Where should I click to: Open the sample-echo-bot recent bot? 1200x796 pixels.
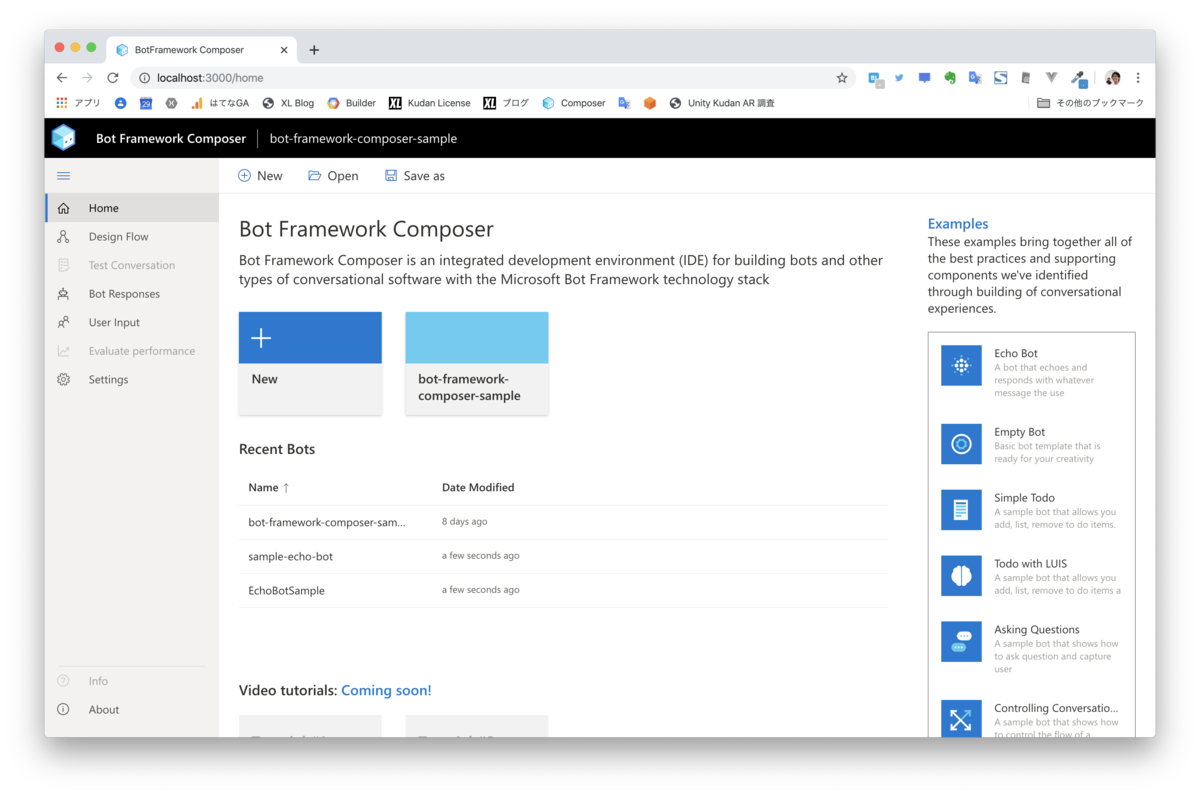[563, 556]
